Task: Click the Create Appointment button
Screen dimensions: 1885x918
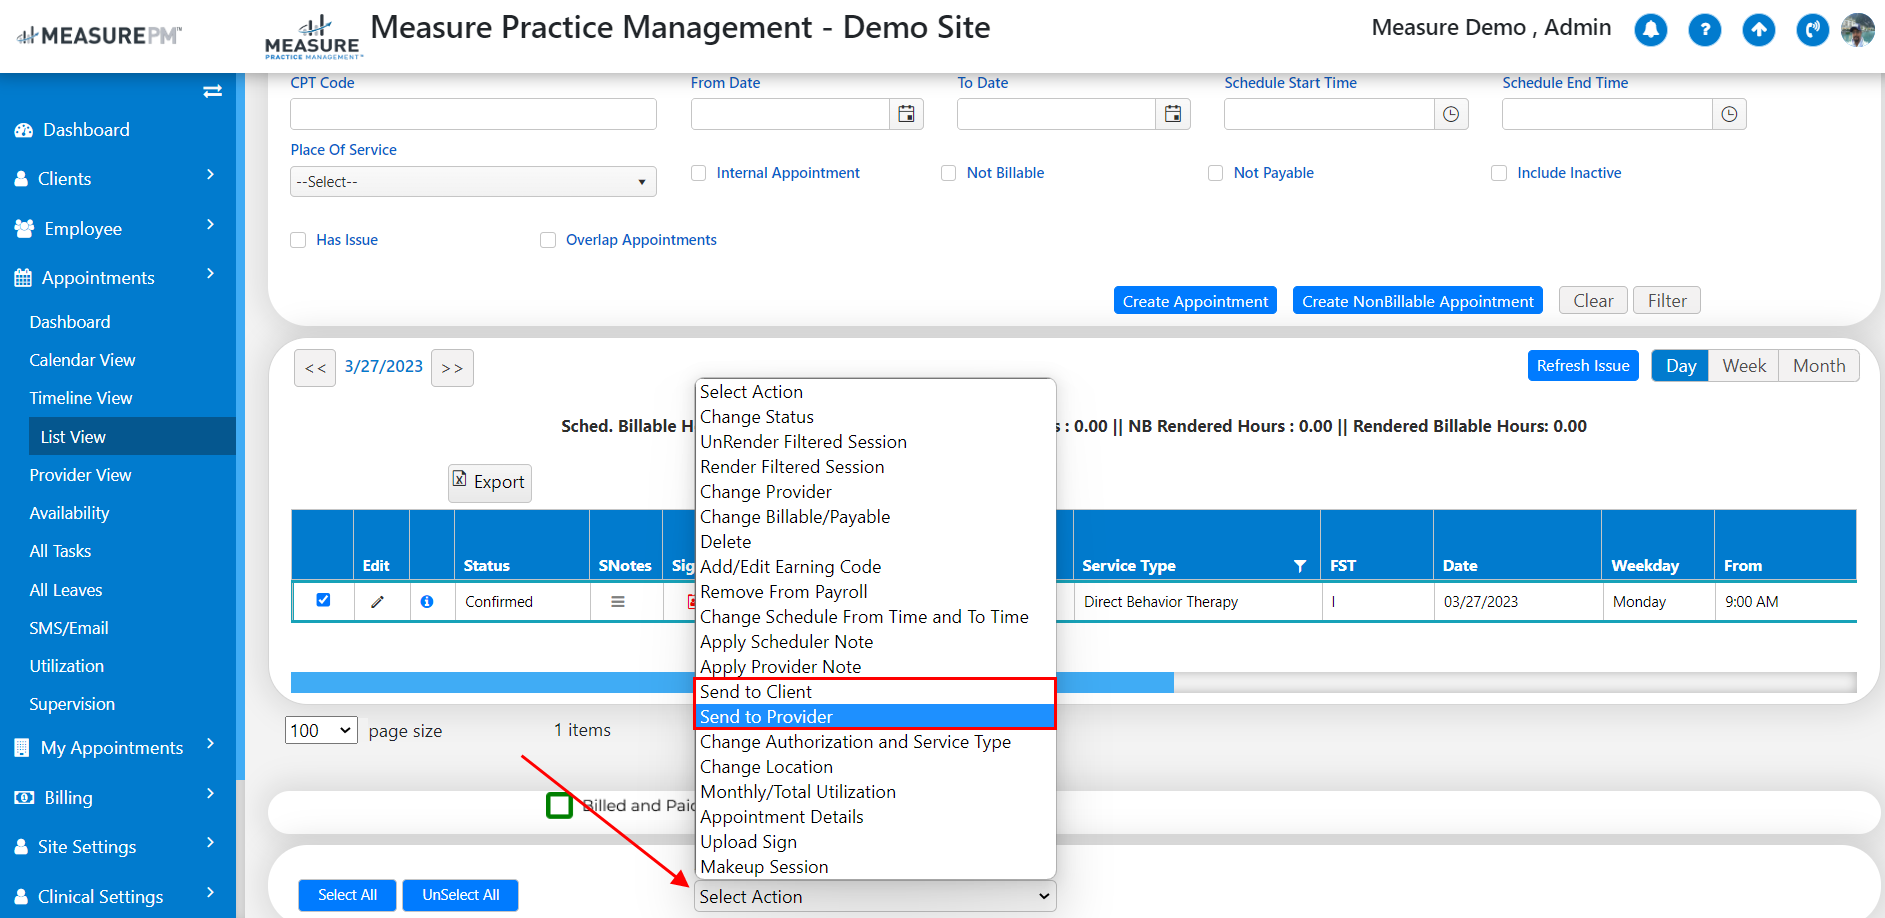Action: pyautogui.click(x=1195, y=301)
